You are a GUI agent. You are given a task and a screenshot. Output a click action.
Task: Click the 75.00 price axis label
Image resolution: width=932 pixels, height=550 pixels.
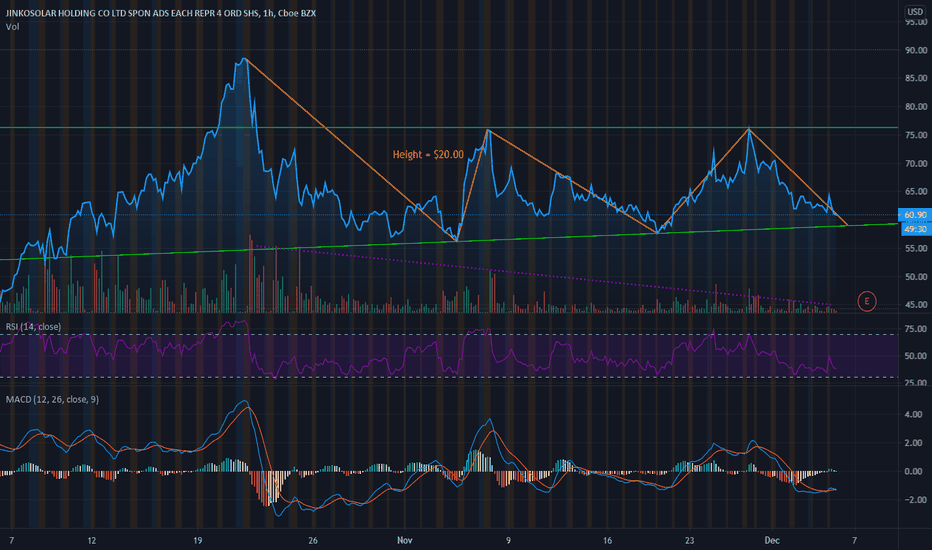click(915, 136)
